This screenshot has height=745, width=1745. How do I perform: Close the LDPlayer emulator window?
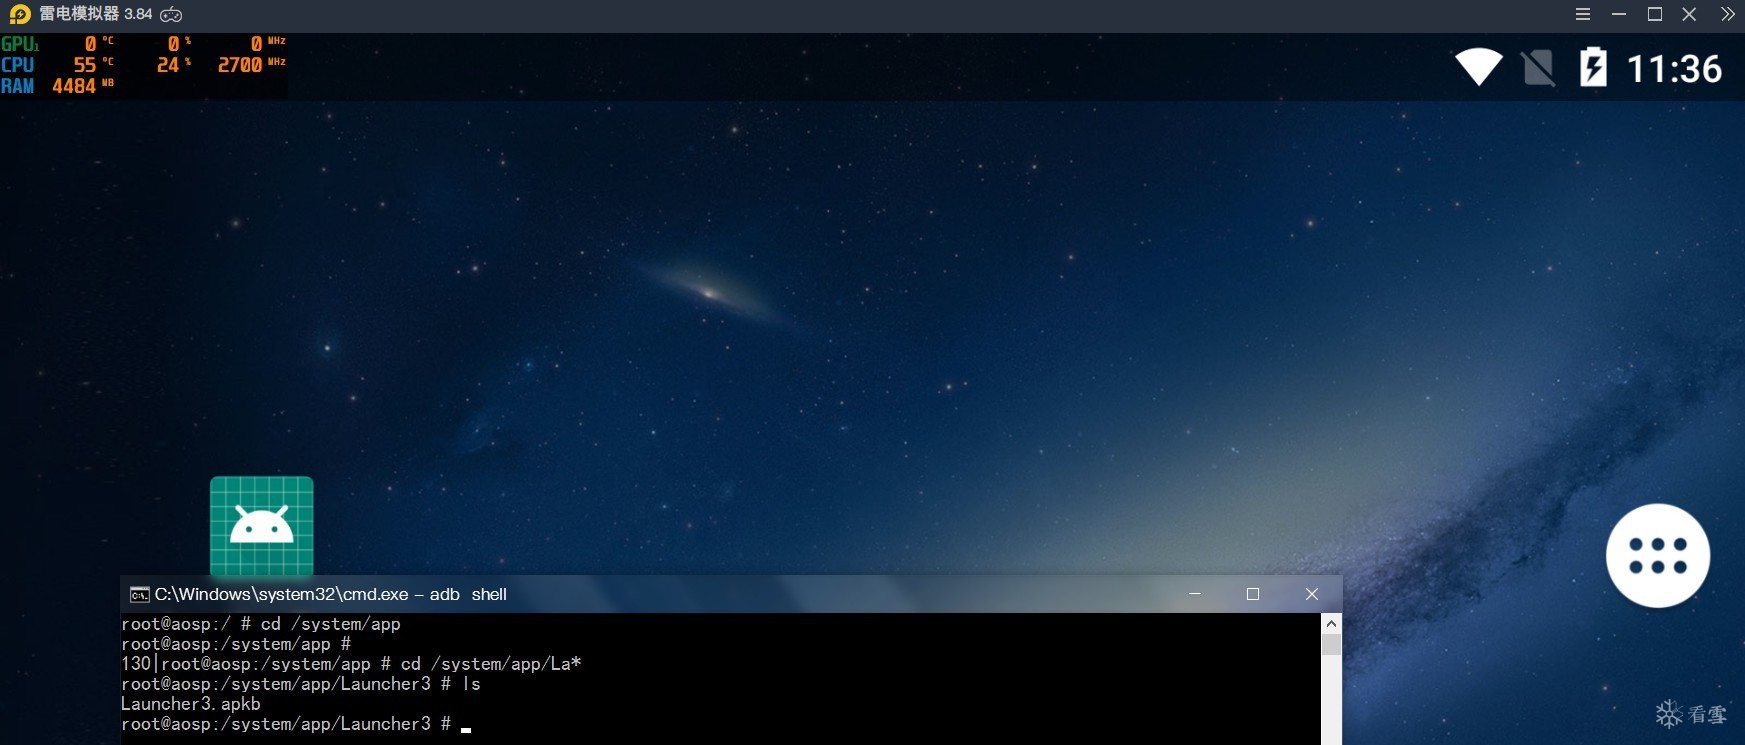point(1689,14)
